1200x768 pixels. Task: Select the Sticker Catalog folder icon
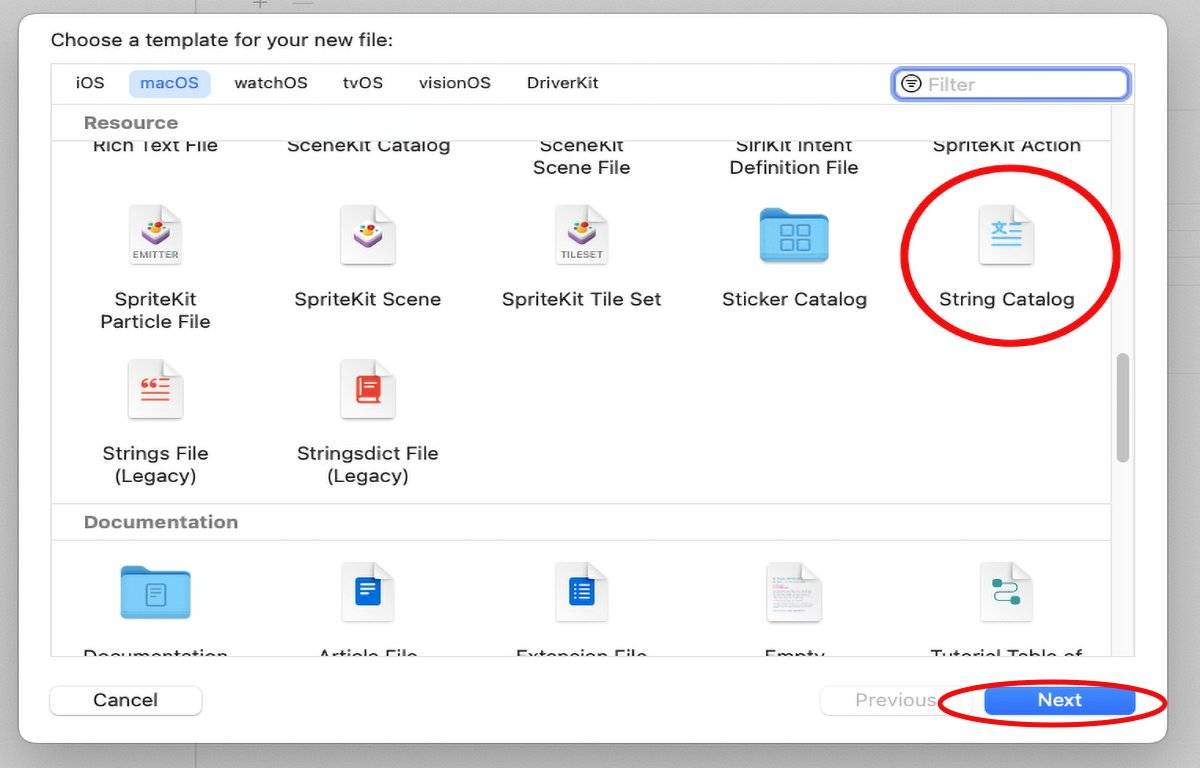tap(794, 236)
